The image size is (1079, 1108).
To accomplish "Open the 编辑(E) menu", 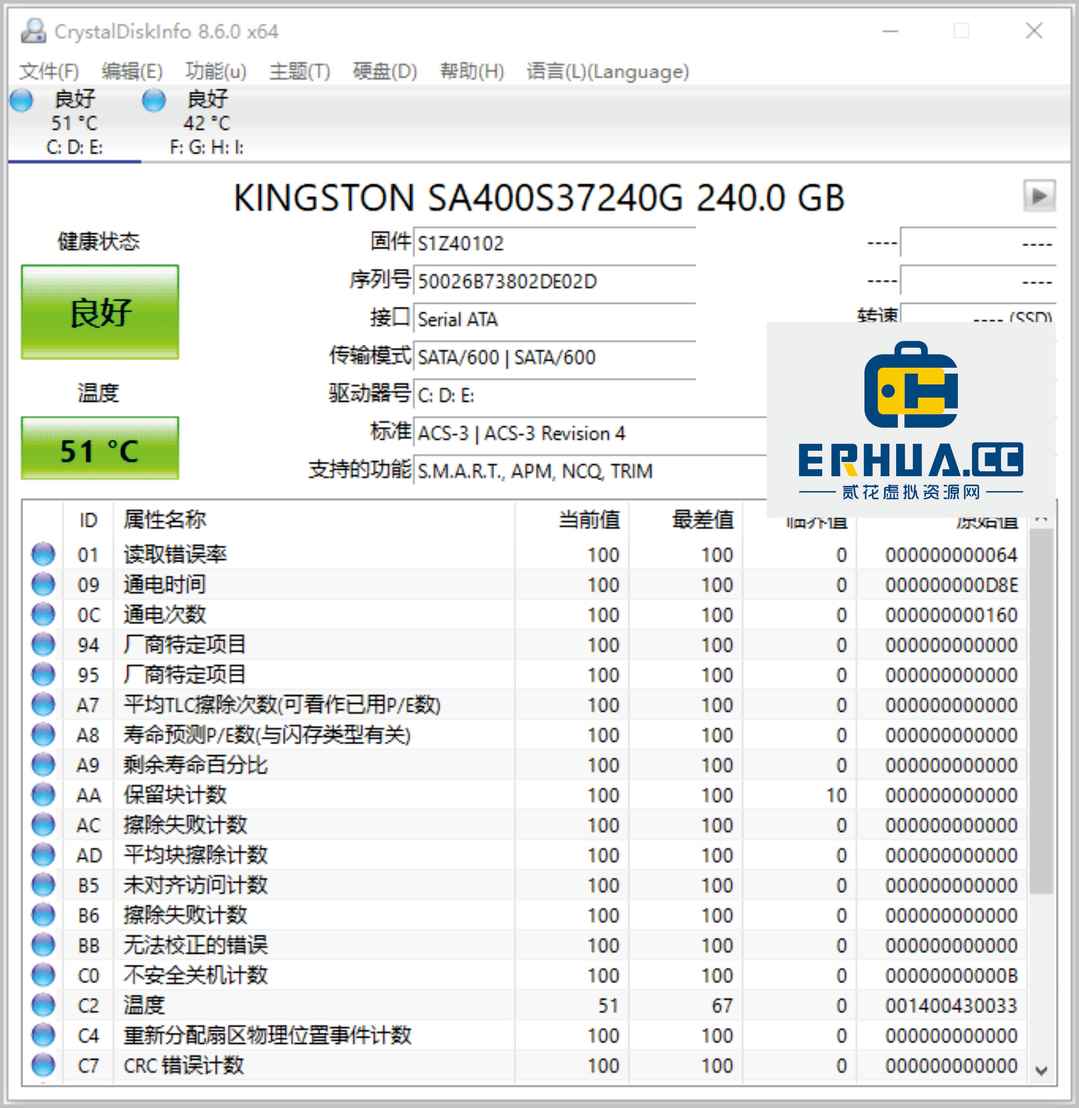I will pos(131,71).
